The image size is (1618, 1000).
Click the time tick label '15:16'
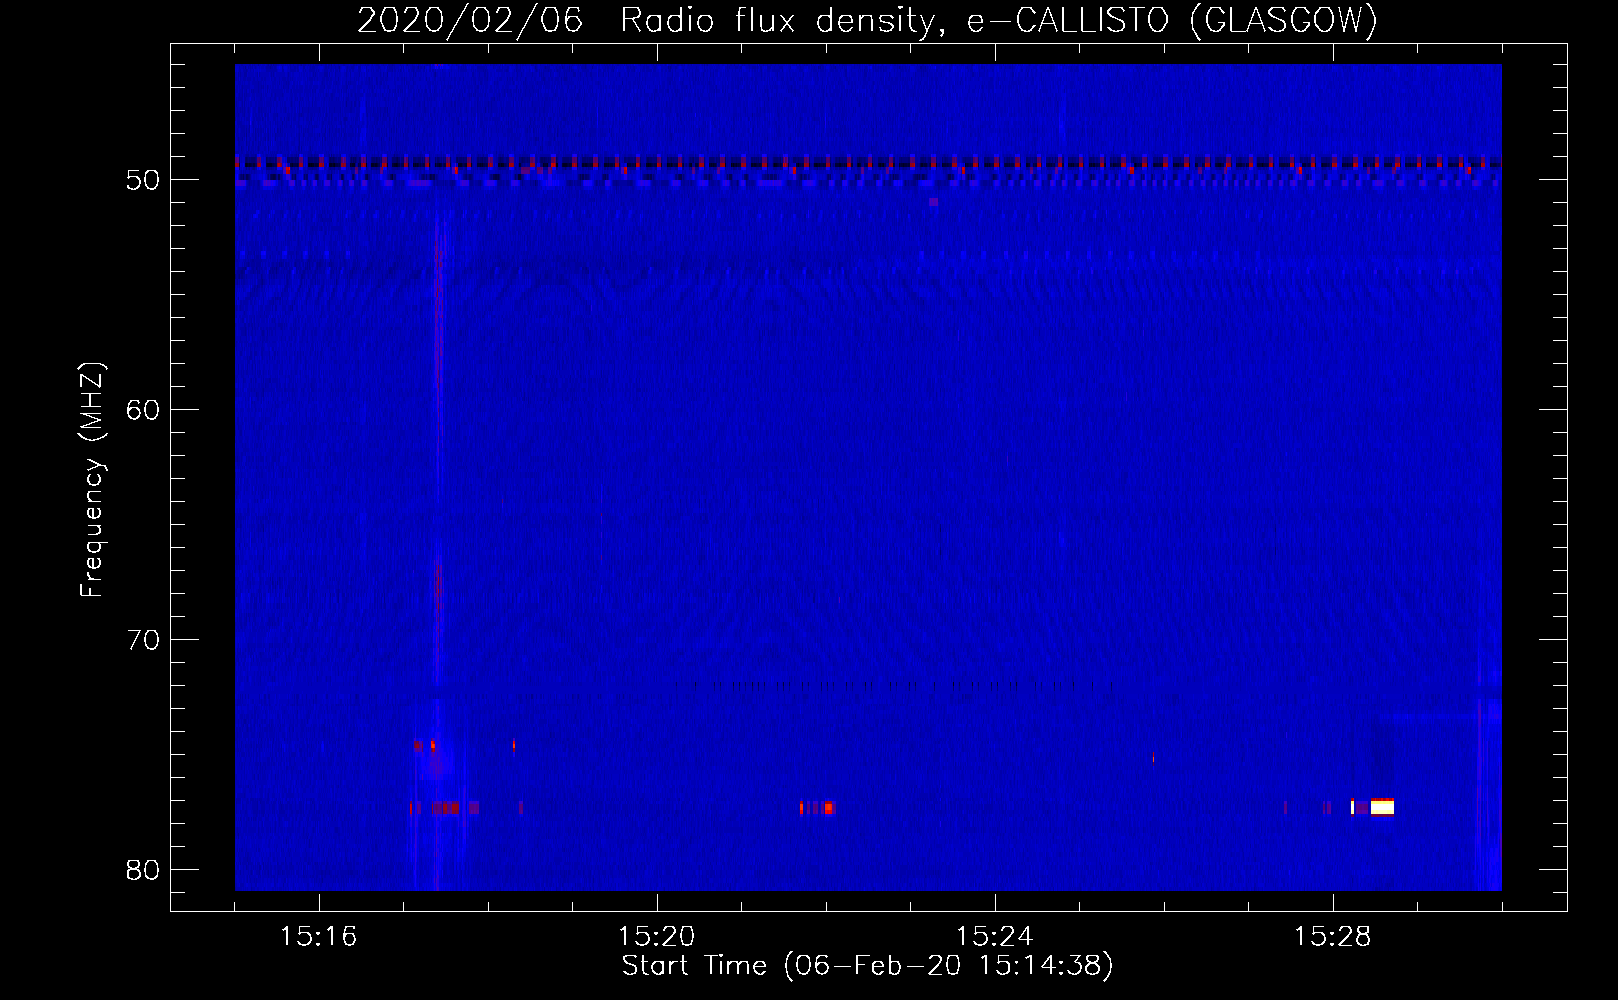pos(319,937)
